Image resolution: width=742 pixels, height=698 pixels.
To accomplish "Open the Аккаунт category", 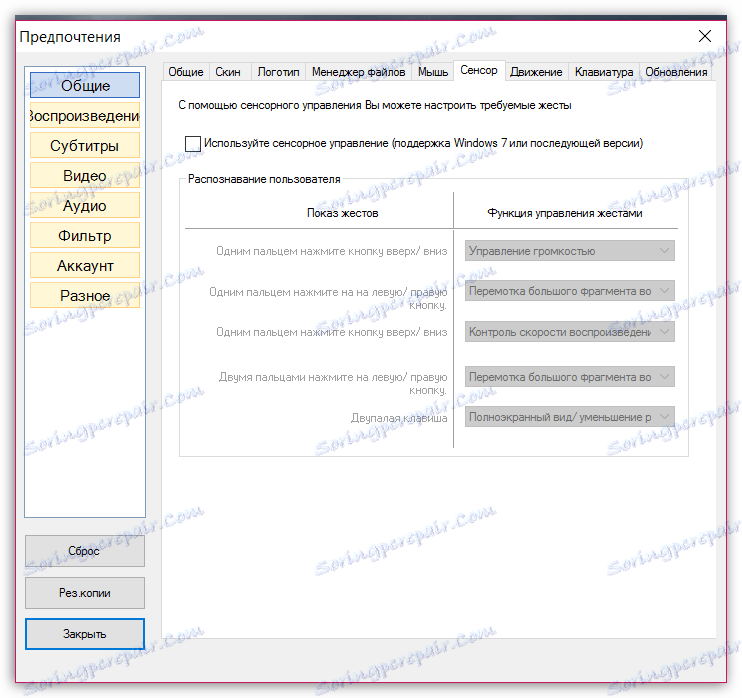I will [x=85, y=265].
